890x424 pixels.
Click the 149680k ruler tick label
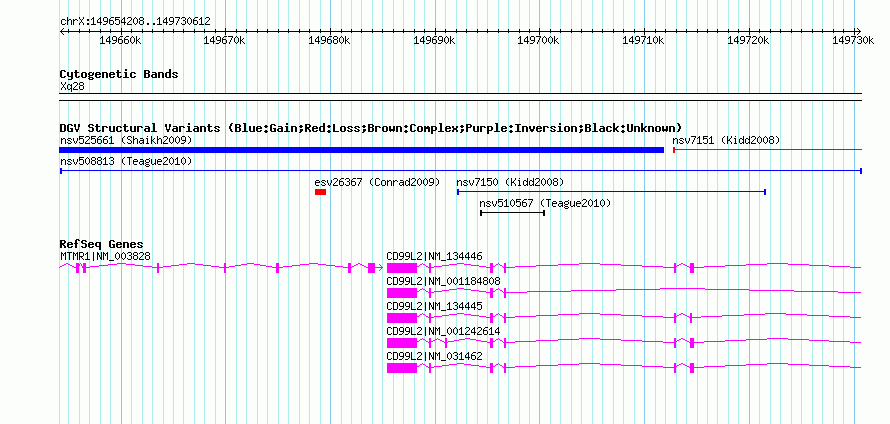coord(330,40)
